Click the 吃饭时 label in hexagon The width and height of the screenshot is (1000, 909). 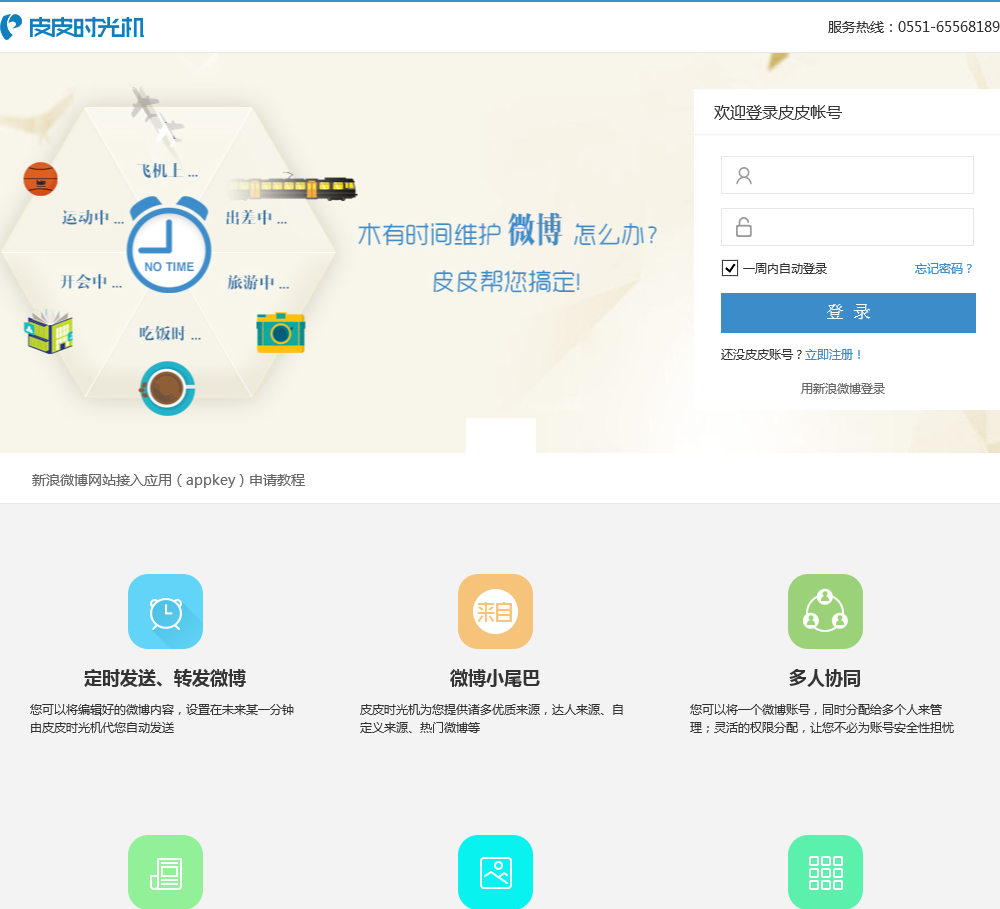(170, 333)
